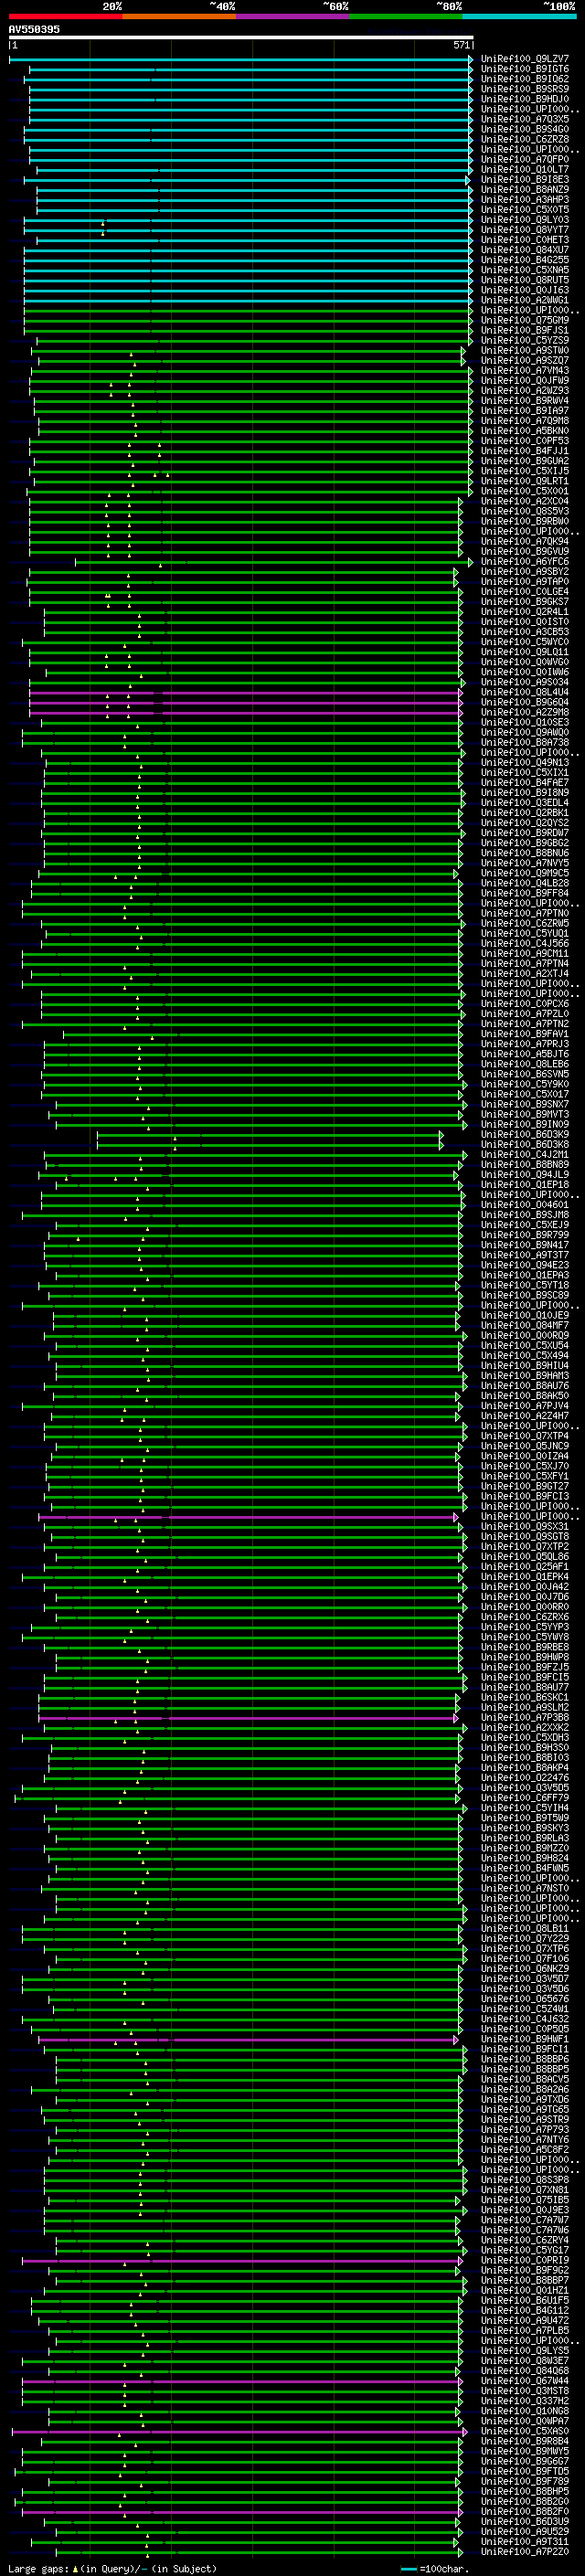Click the cyan alignment bar for UniRef100_B8ANZ9
Image resolution: width=585 pixels, height=2576 pixels.
[253, 190]
